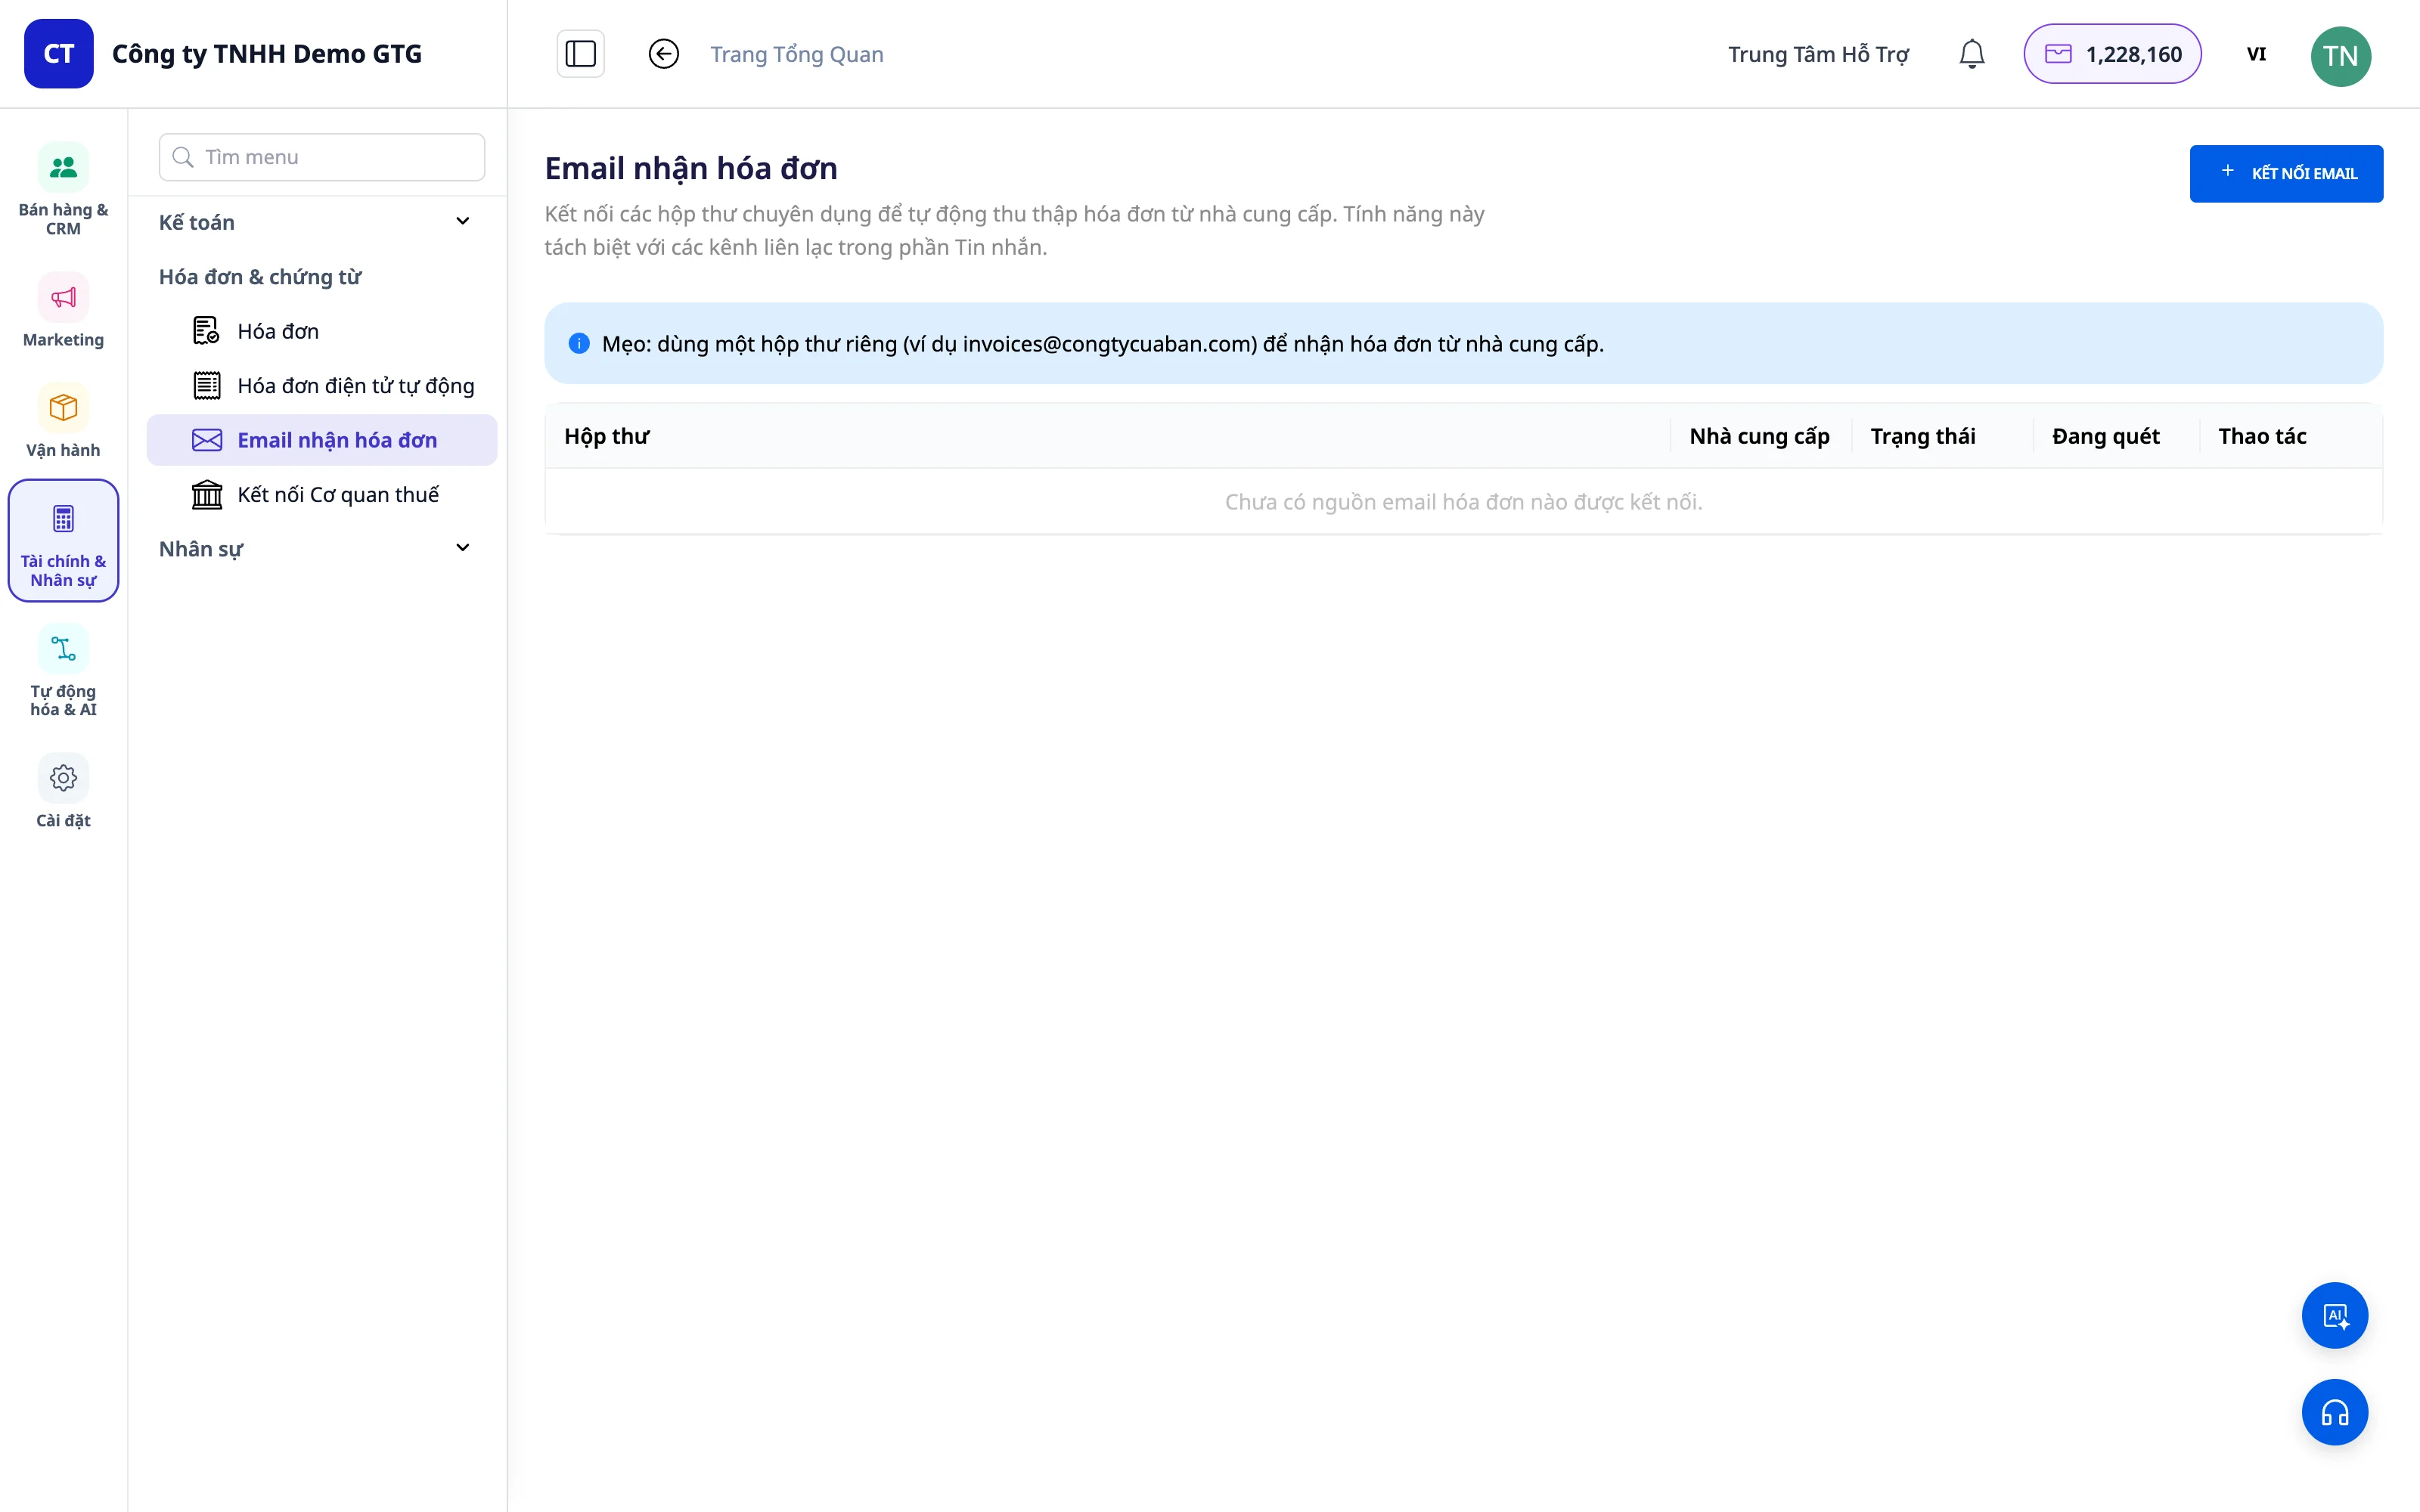This screenshot has width=2420, height=1512.
Task: Open Trung Tâm Hỗ Trợ
Action: point(1818,54)
